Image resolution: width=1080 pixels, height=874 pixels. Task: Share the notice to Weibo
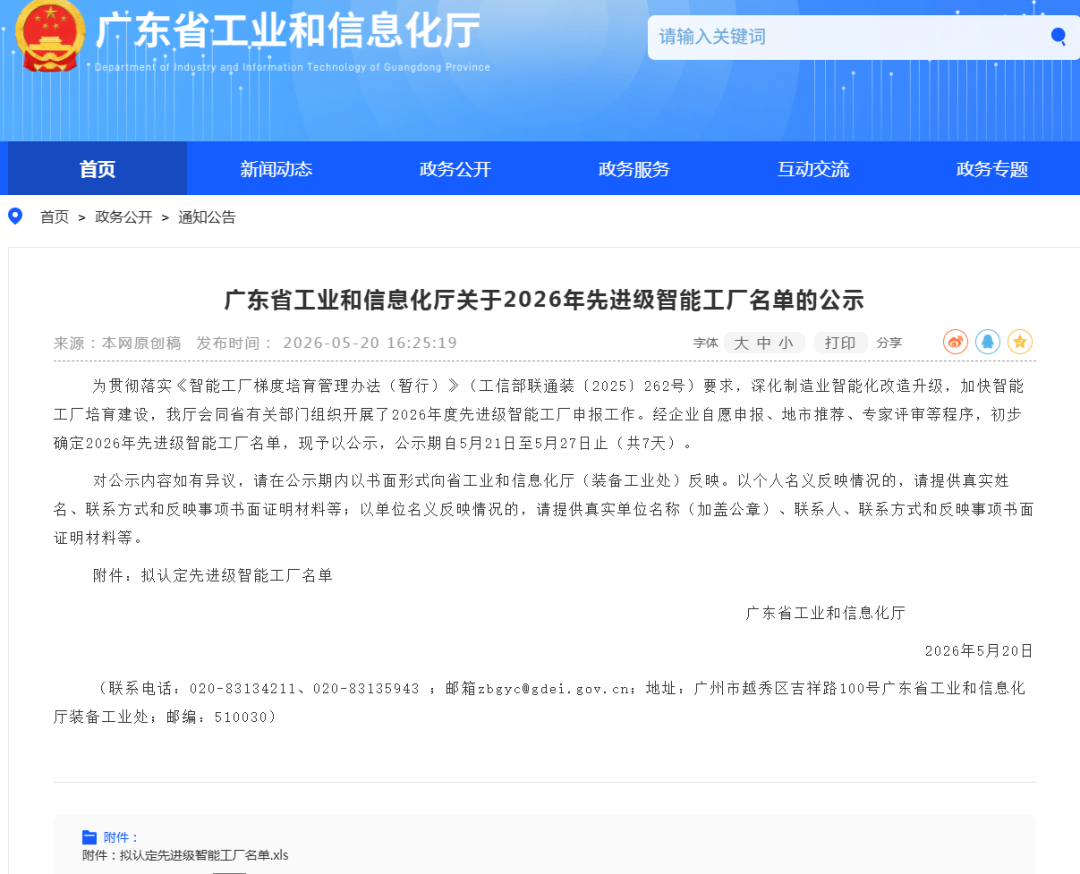[955, 342]
